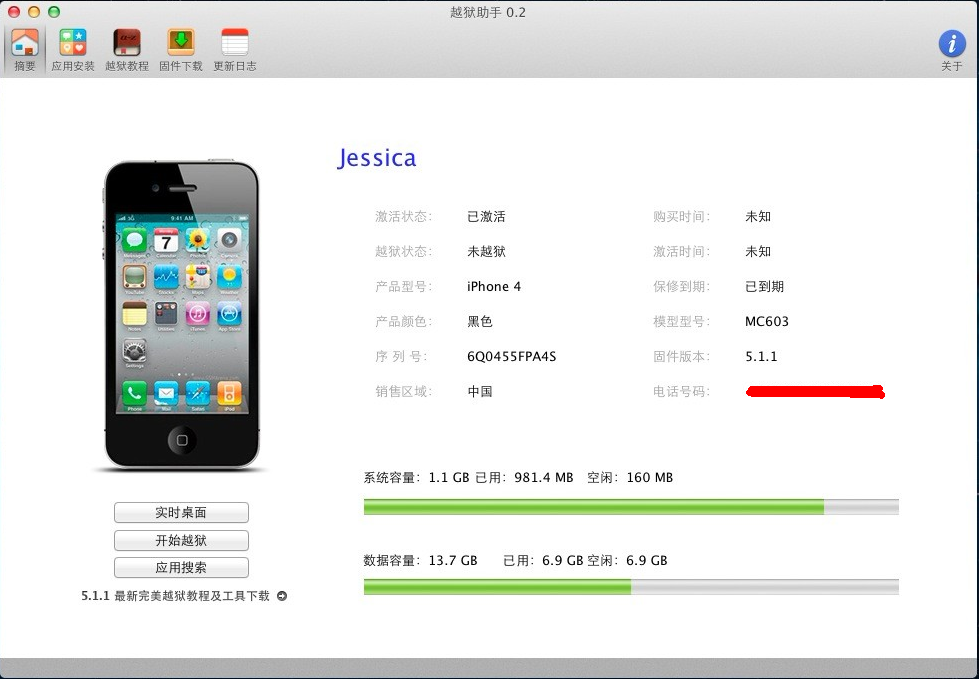Viewport: 979px width, 679px height.
Task: Click the window title 越狱助手 0.2
Action: point(488,12)
